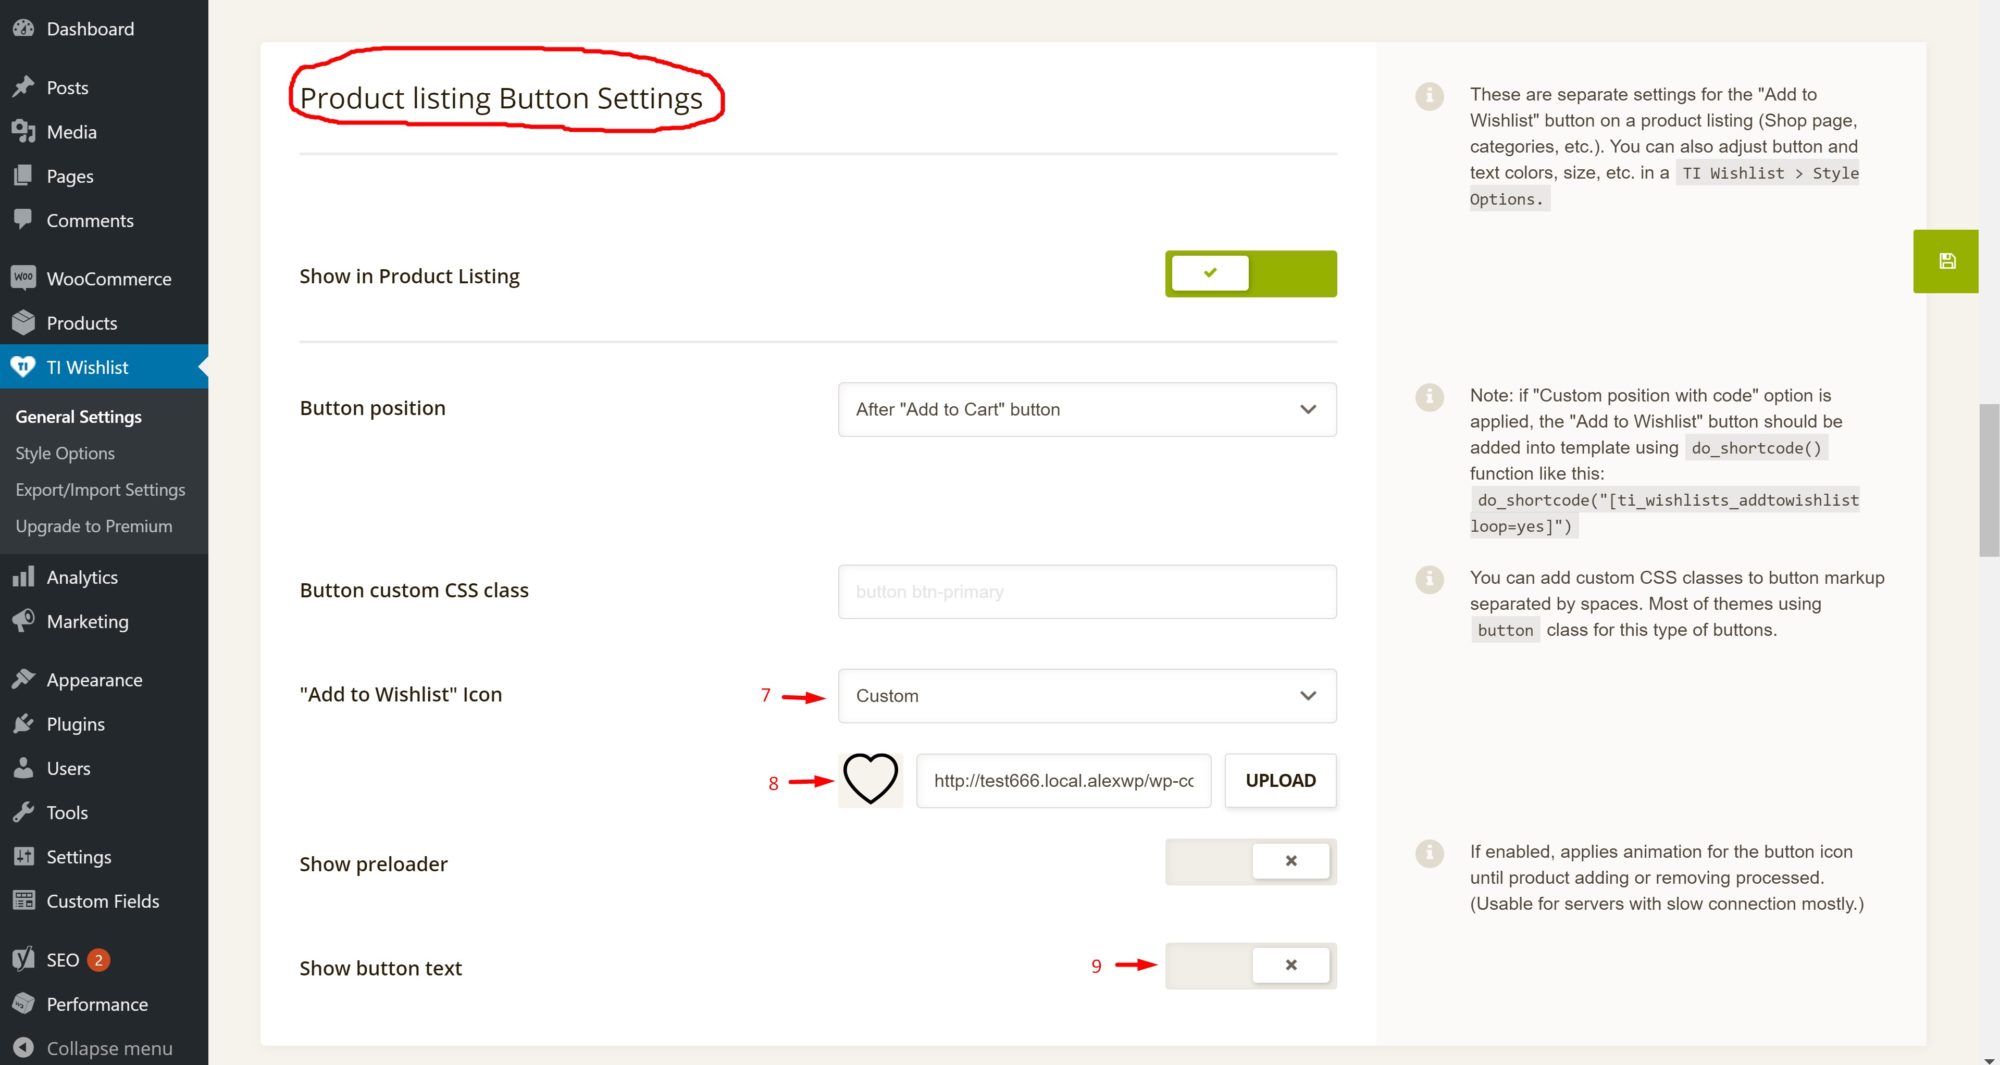This screenshot has width=2000, height=1065.
Task: Click the Appearance brush icon
Action: 23,680
